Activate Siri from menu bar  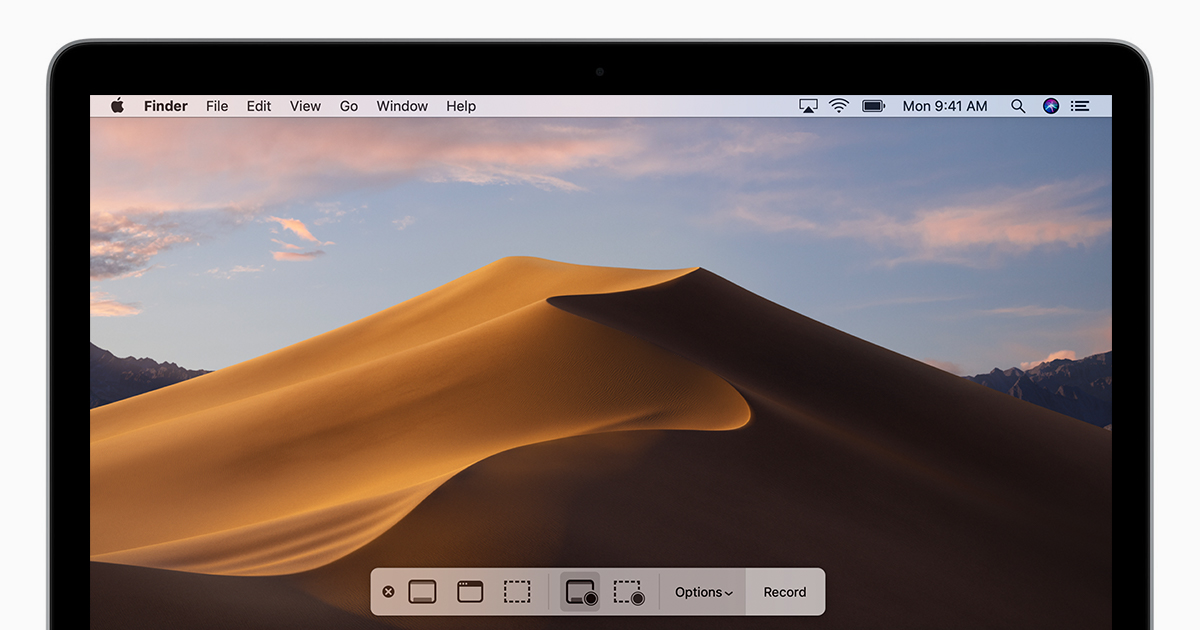tap(1050, 106)
